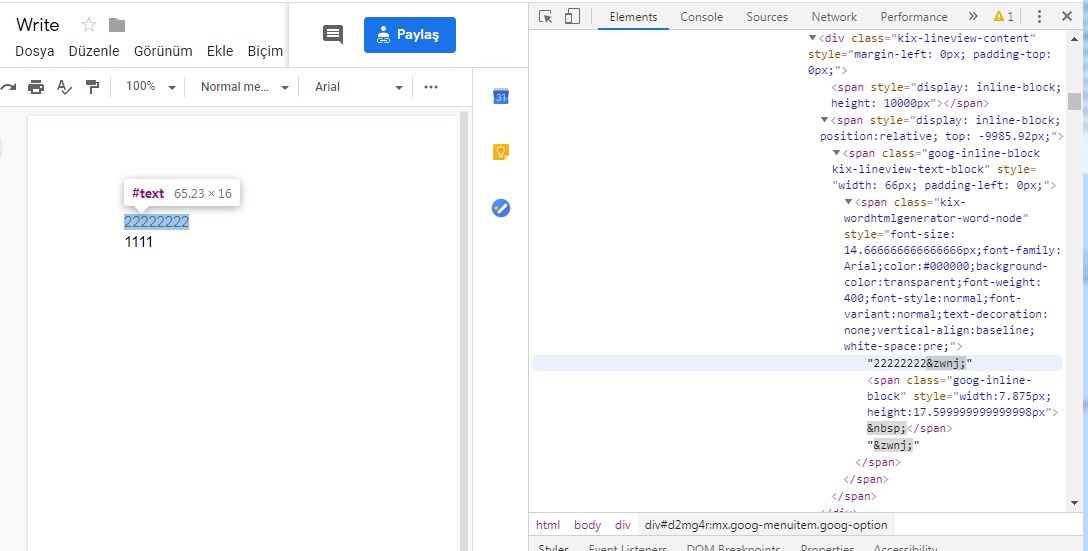Toggle the device toolbar in DevTools
1088x551 pixels.
coord(572,17)
